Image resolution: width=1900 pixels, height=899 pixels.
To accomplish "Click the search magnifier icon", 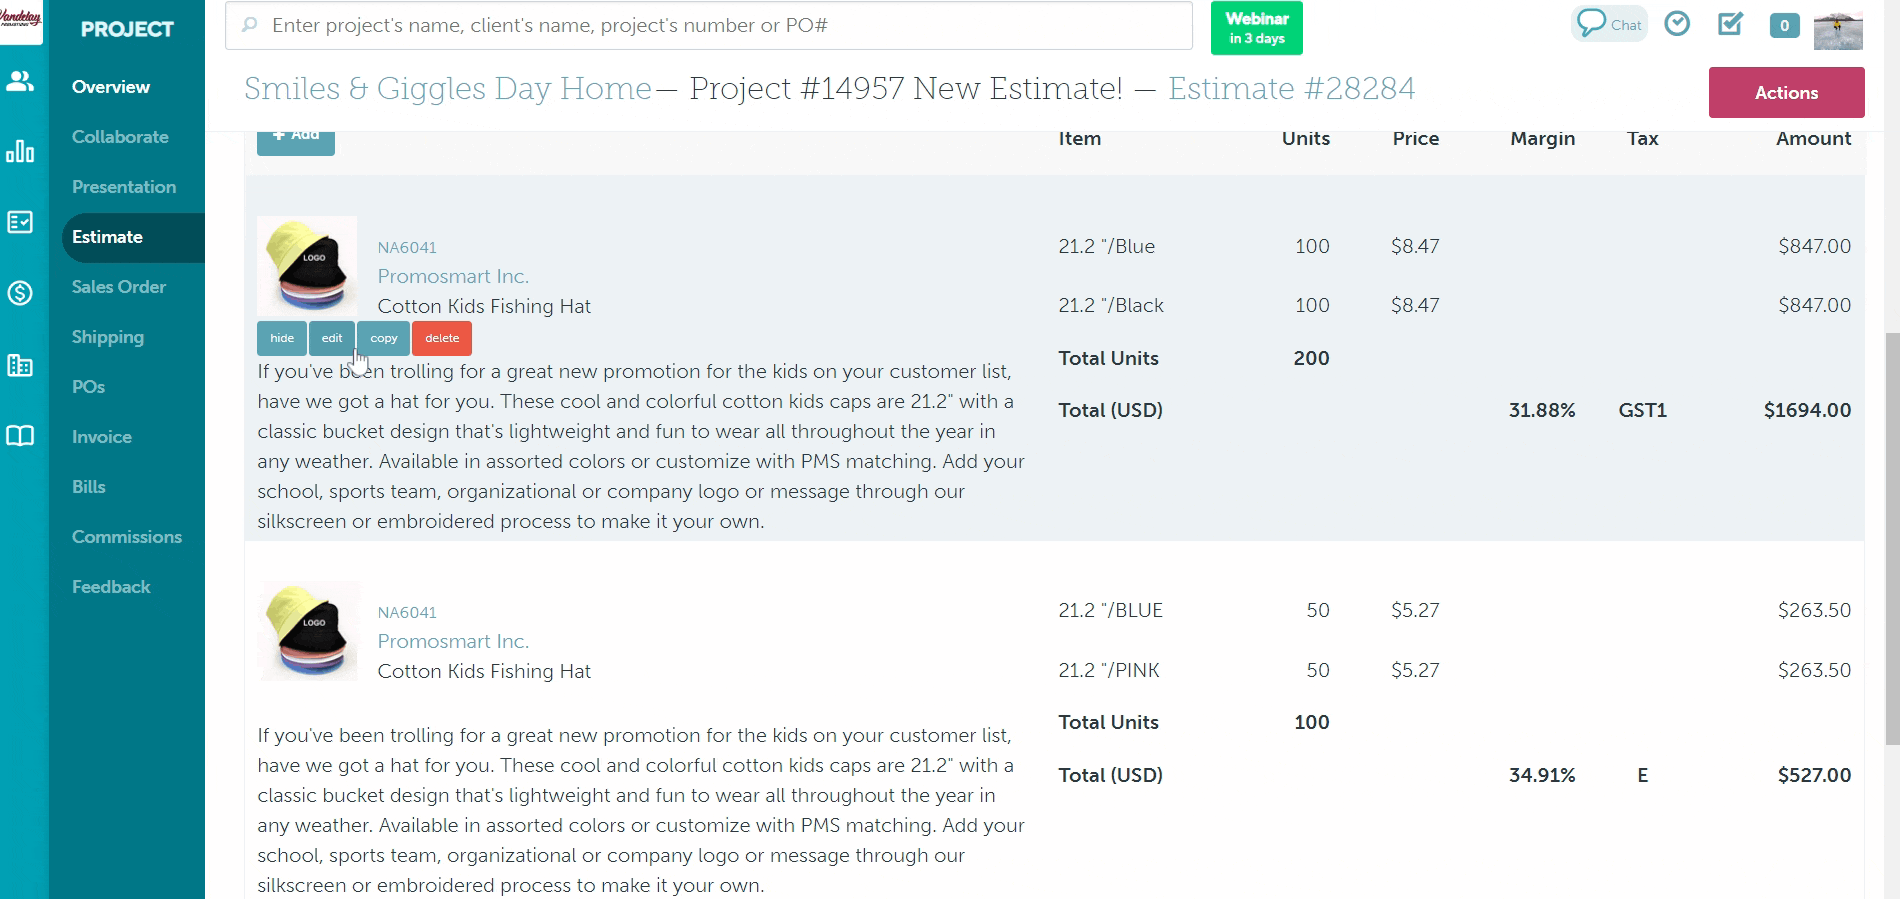I will tap(249, 25).
